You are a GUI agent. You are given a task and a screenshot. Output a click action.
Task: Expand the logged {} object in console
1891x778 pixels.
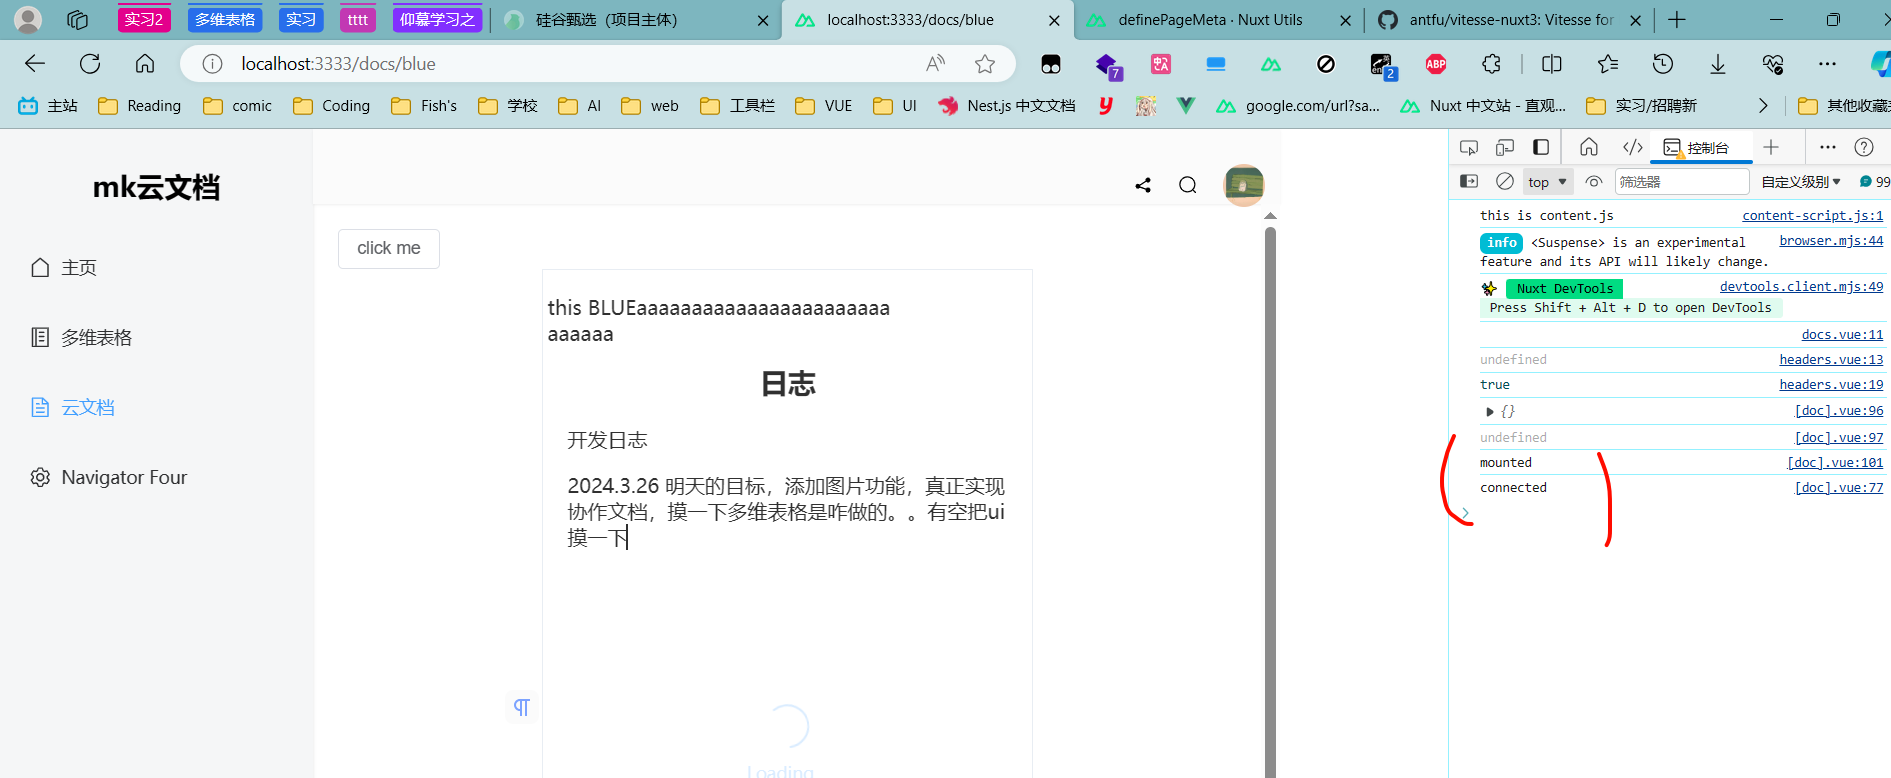pos(1490,412)
